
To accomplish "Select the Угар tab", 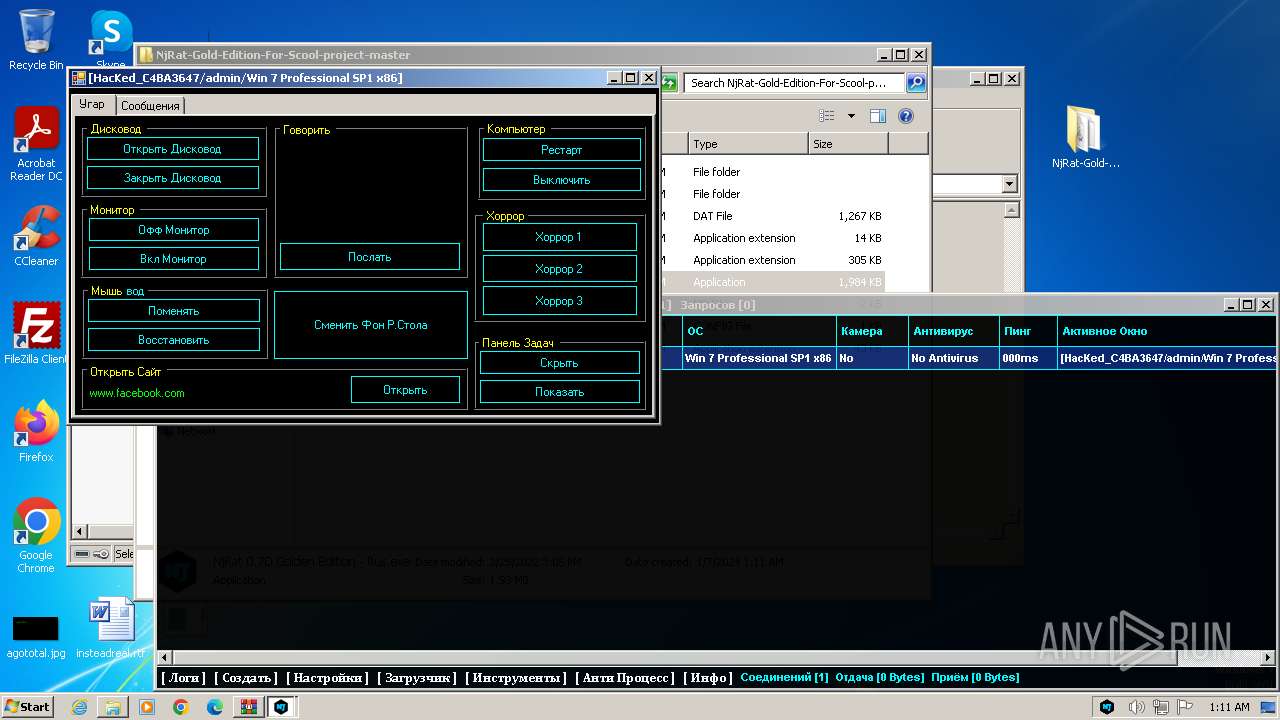I will [92, 104].
